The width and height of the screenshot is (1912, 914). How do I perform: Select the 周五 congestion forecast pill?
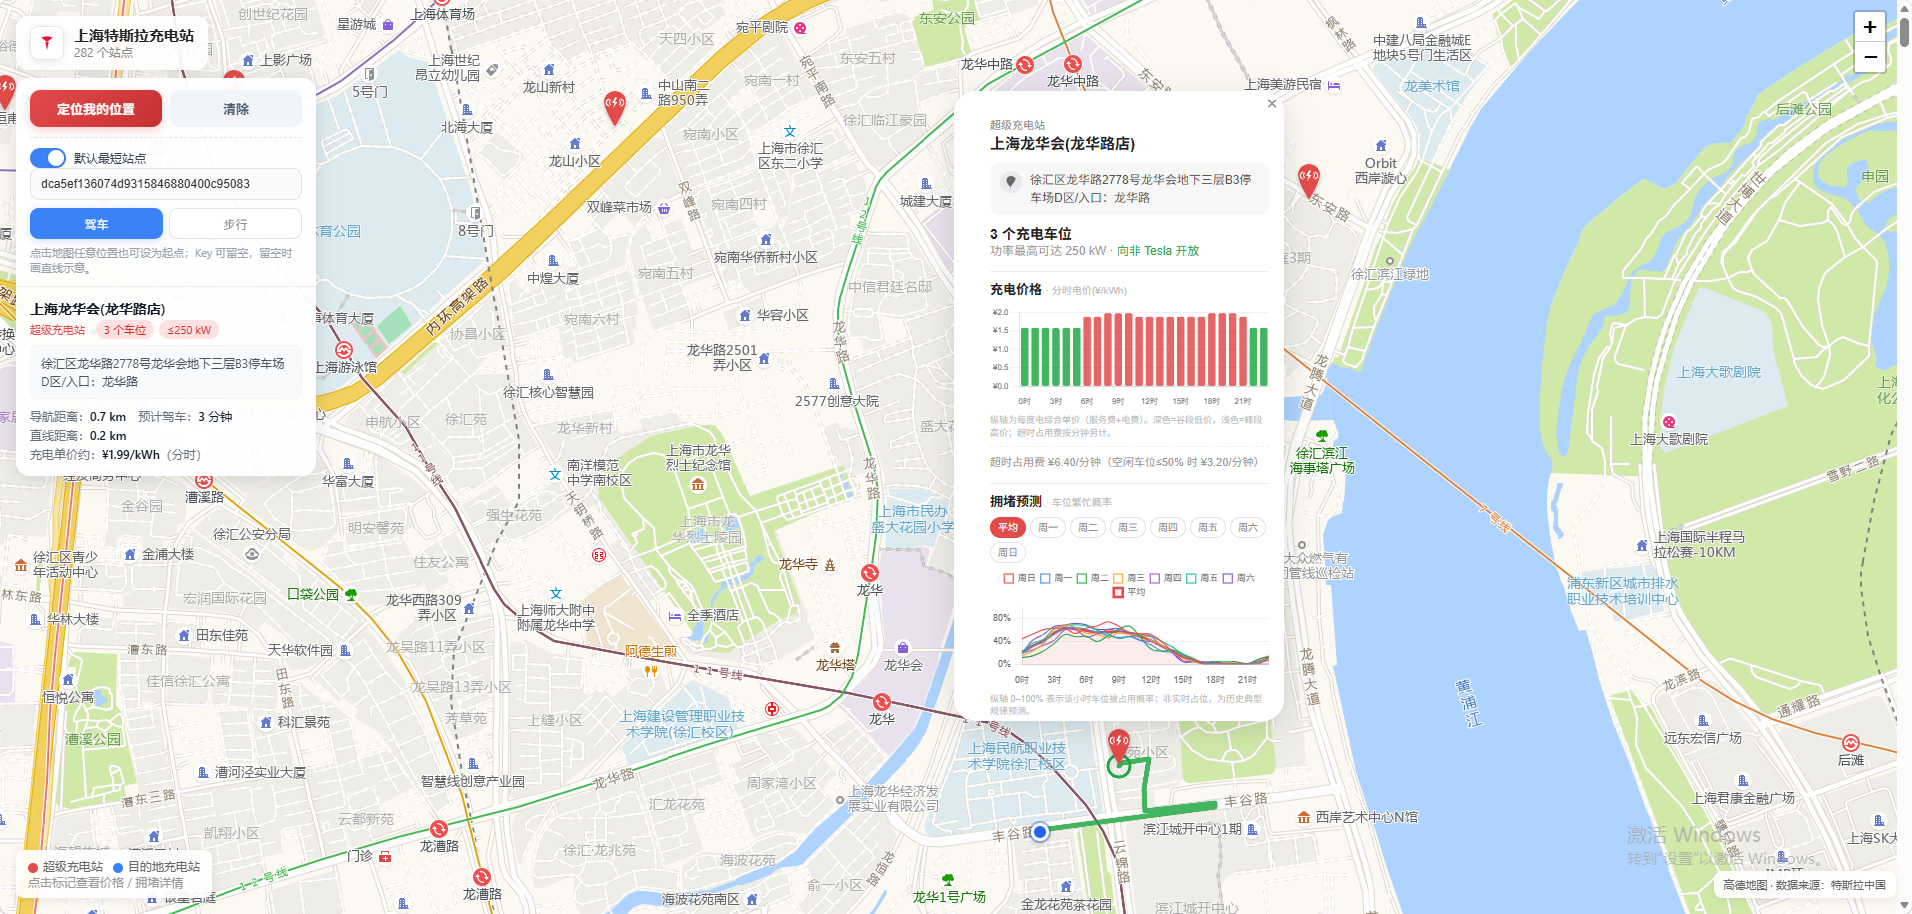point(1208,527)
